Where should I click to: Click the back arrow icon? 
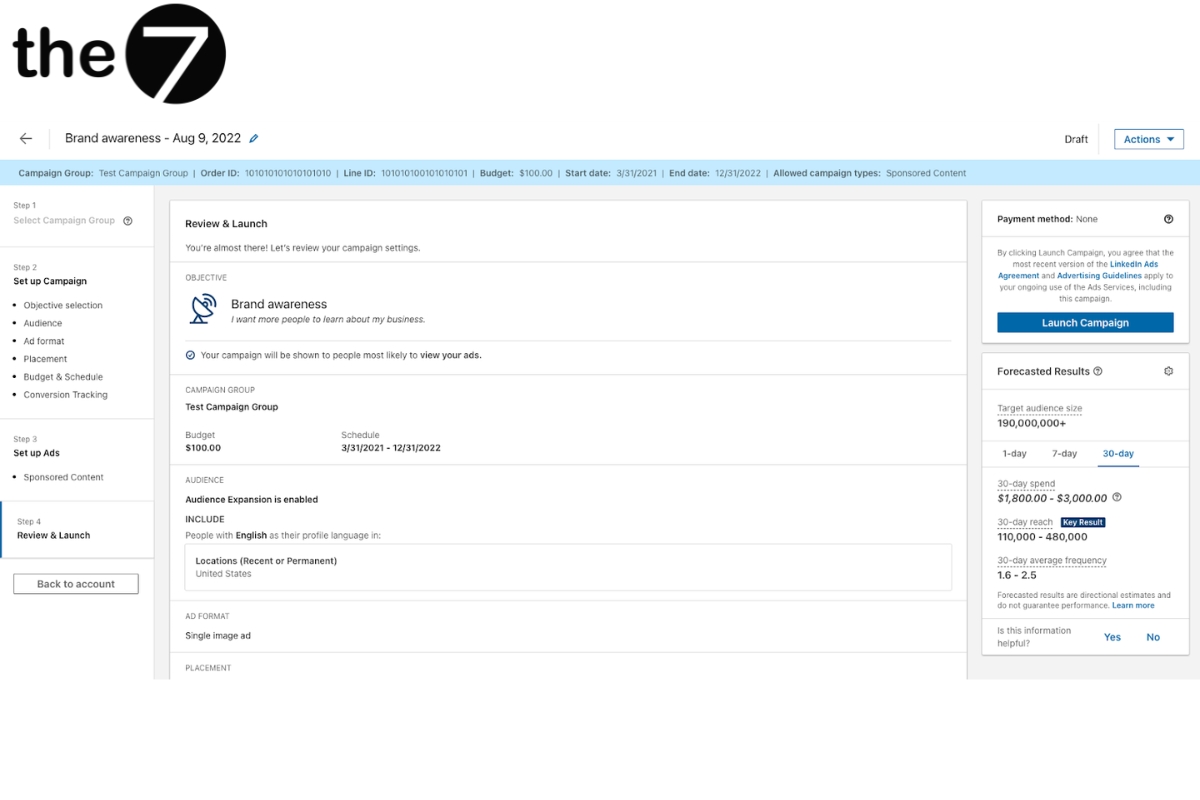click(26, 139)
